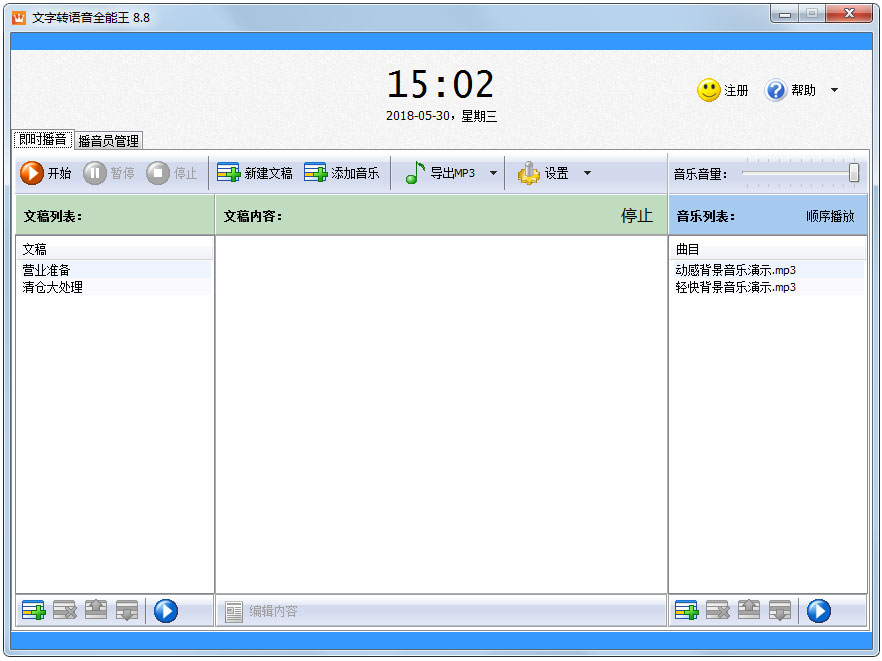Select the 营业准备 script
This screenshot has width=882, height=661.
coord(115,270)
